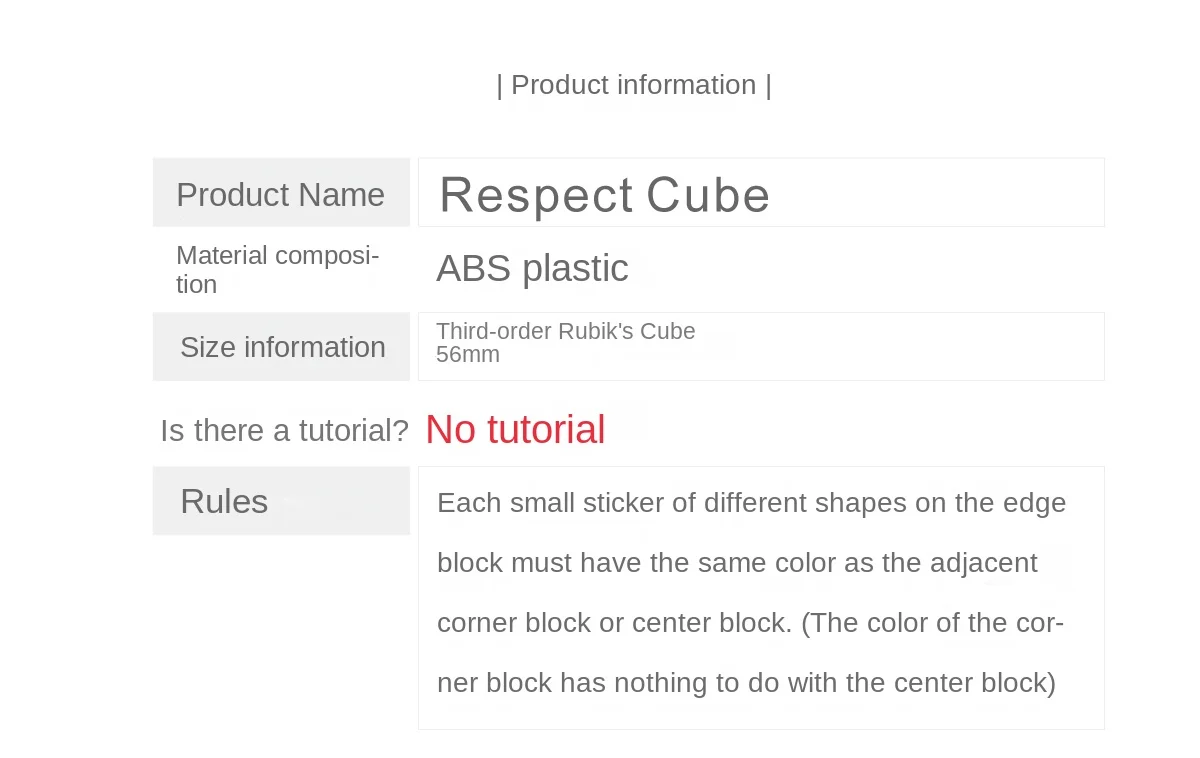Click the red No tutorial text
Image resolution: width=1200 pixels, height=758 pixels.
pyautogui.click(x=515, y=430)
